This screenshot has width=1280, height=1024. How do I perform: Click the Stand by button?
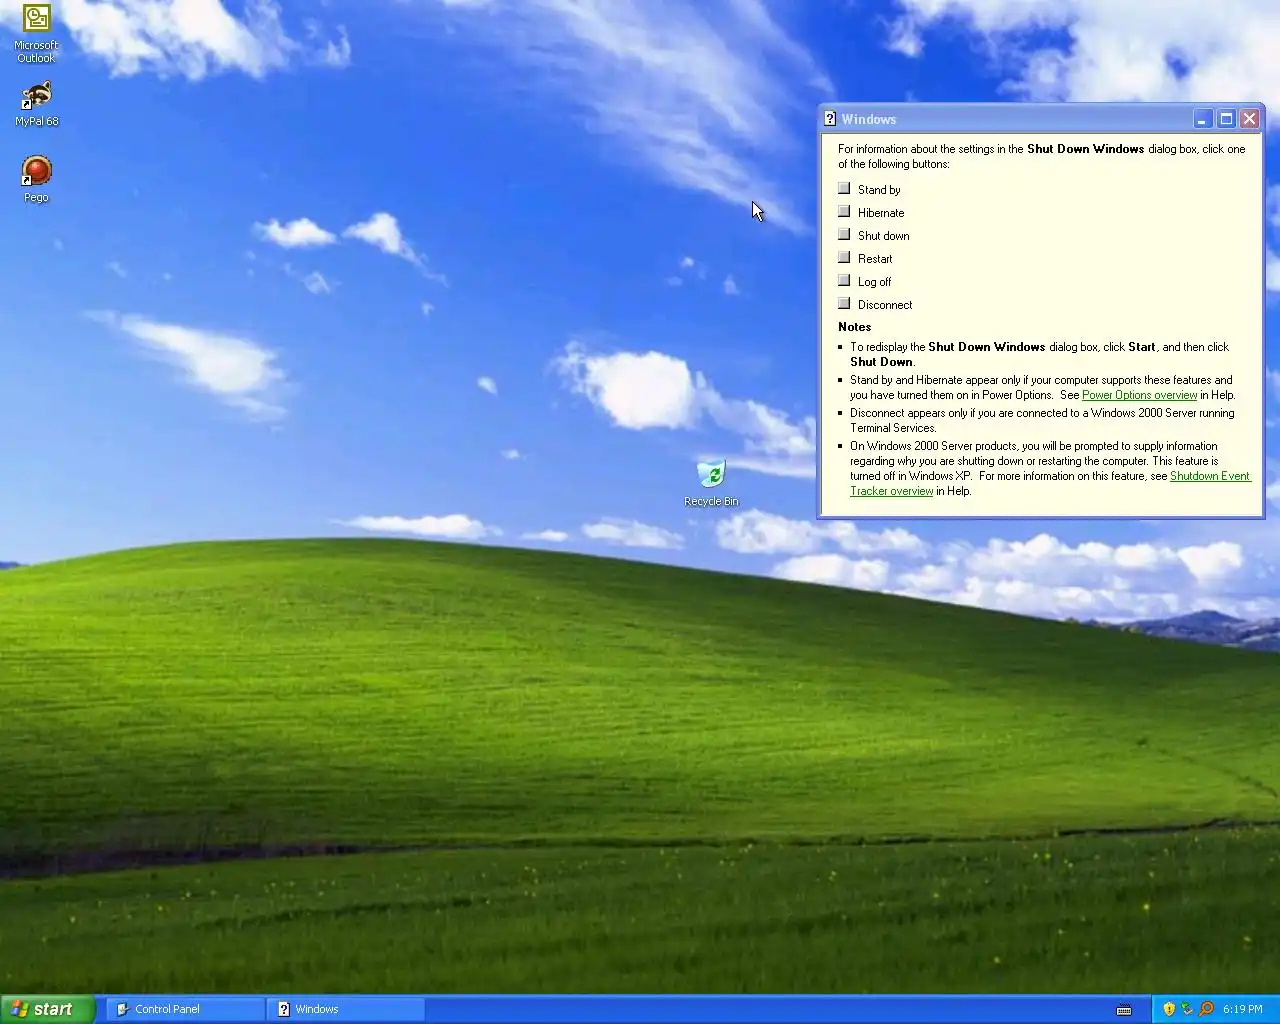[844, 188]
